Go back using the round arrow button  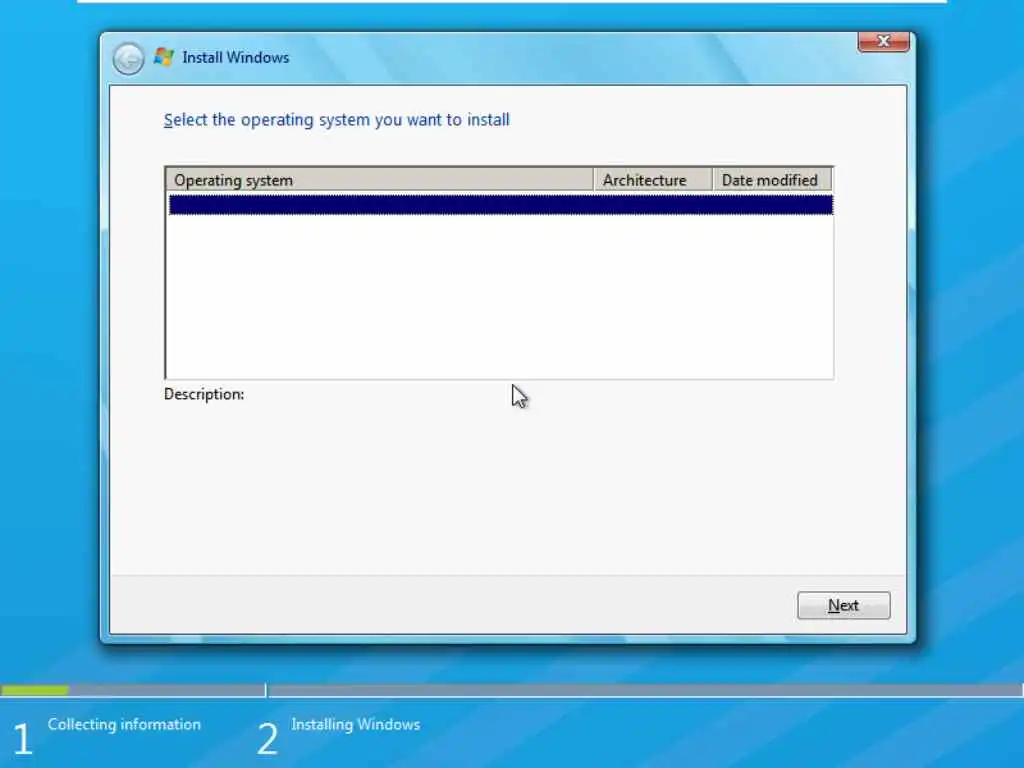tap(128, 59)
